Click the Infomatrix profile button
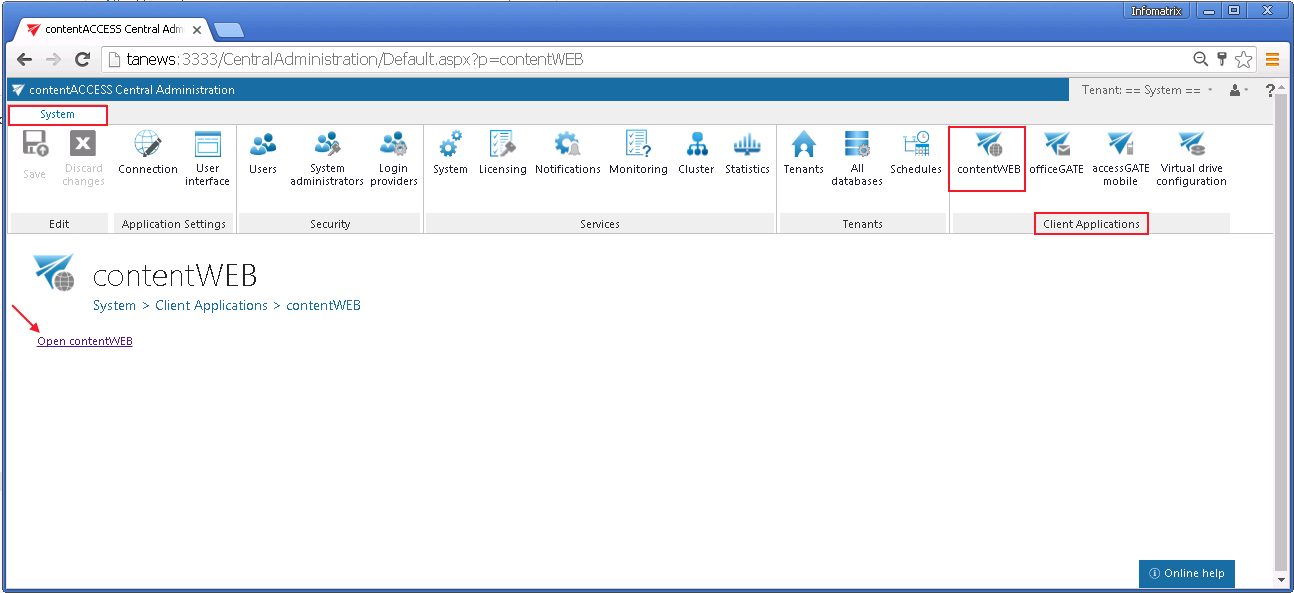This screenshot has height=593, width=1294. tap(1156, 11)
